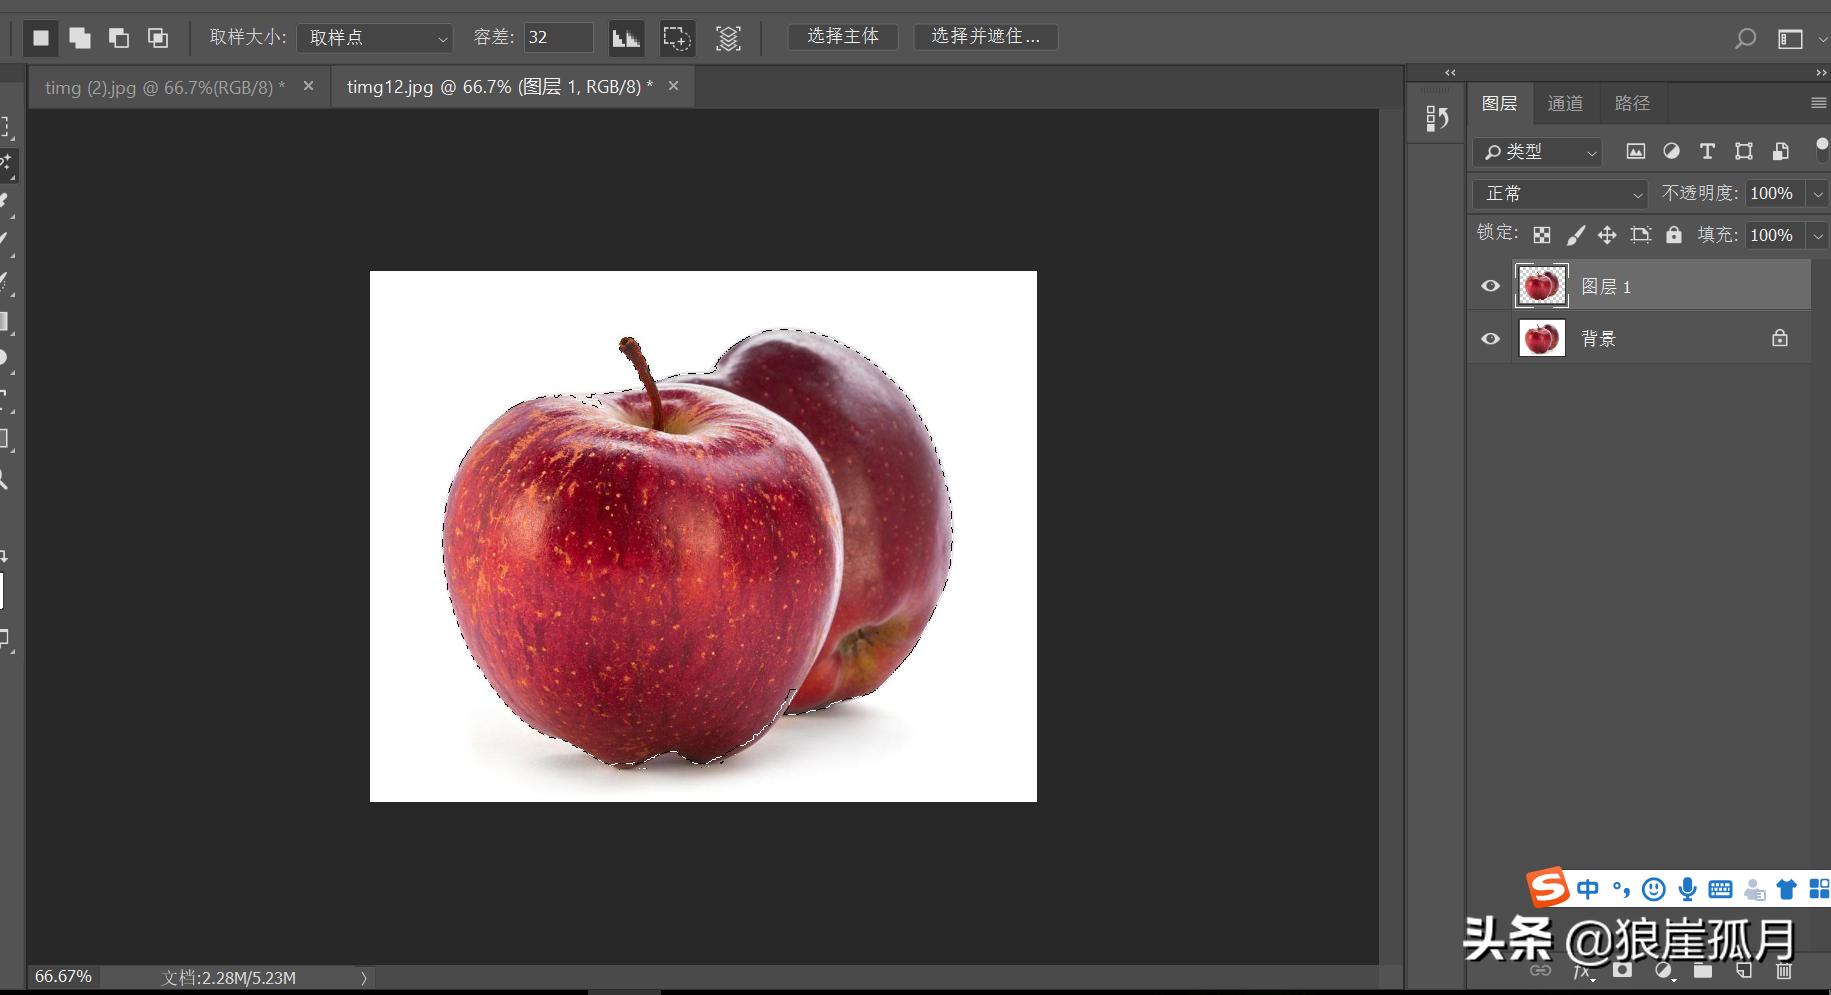Open the 取样点 sample size dropdown
Screen dimensions: 1831x995
pyautogui.click(x=375, y=37)
